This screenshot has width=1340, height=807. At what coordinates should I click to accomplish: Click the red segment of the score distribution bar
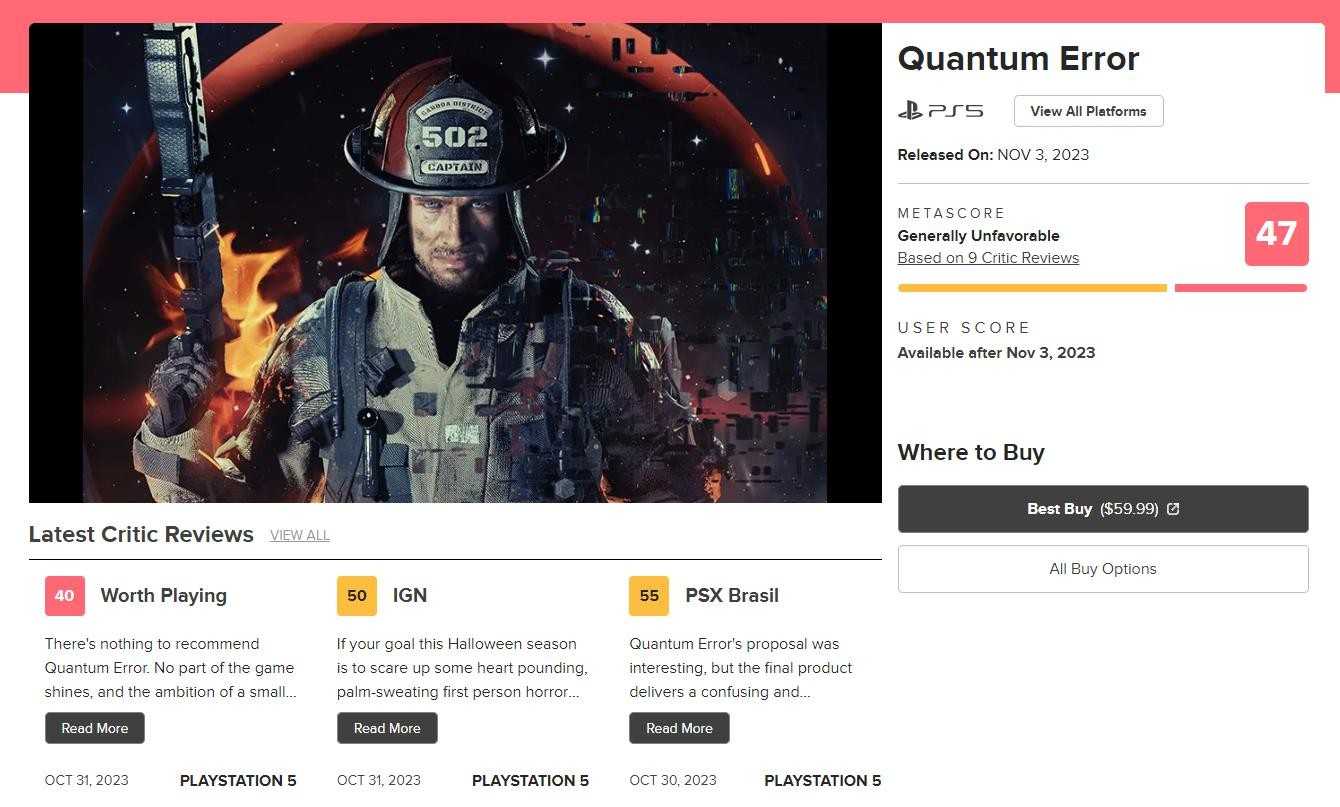coord(1241,288)
